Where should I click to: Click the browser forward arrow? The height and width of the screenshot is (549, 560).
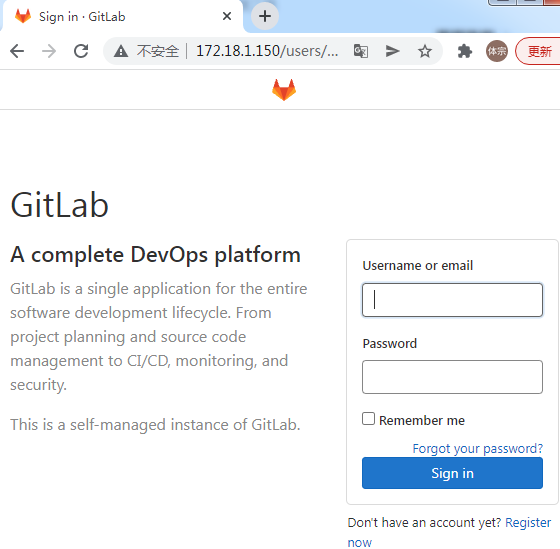[x=49, y=51]
